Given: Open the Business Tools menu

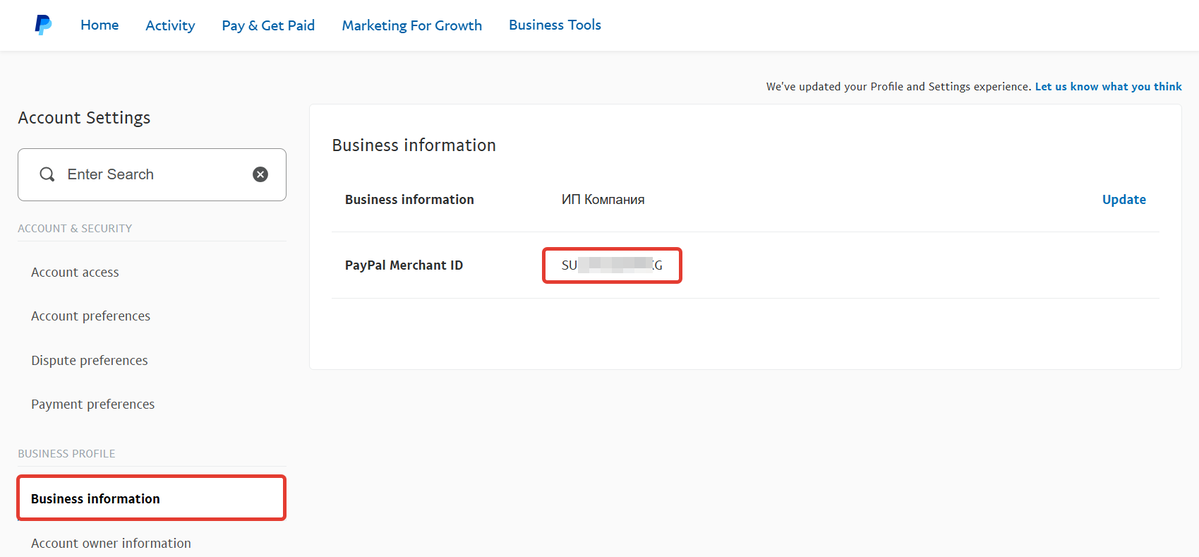Looking at the screenshot, I should tap(555, 25).
